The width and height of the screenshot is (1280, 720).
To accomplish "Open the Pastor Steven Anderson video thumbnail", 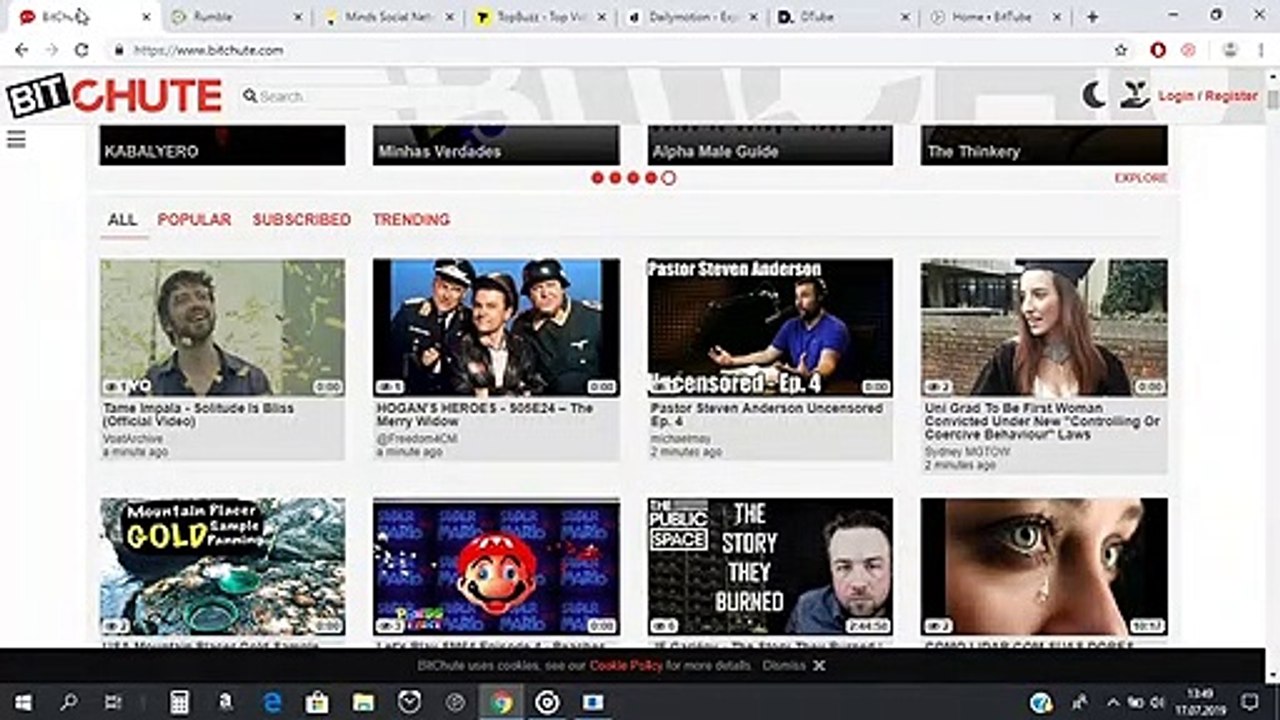I will 770,328.
